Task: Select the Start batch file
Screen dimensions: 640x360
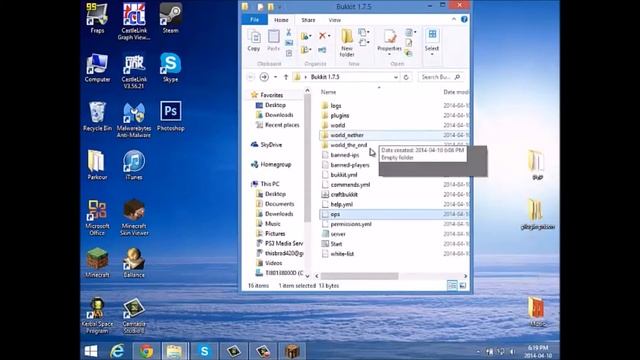Action: (x=336, y=244)
